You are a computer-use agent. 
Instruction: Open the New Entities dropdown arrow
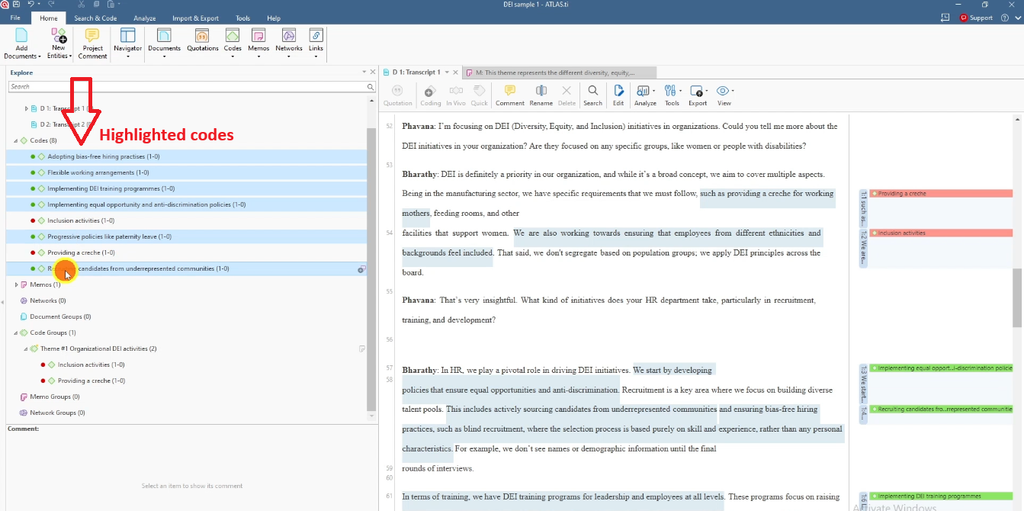(x=70, y=56)
